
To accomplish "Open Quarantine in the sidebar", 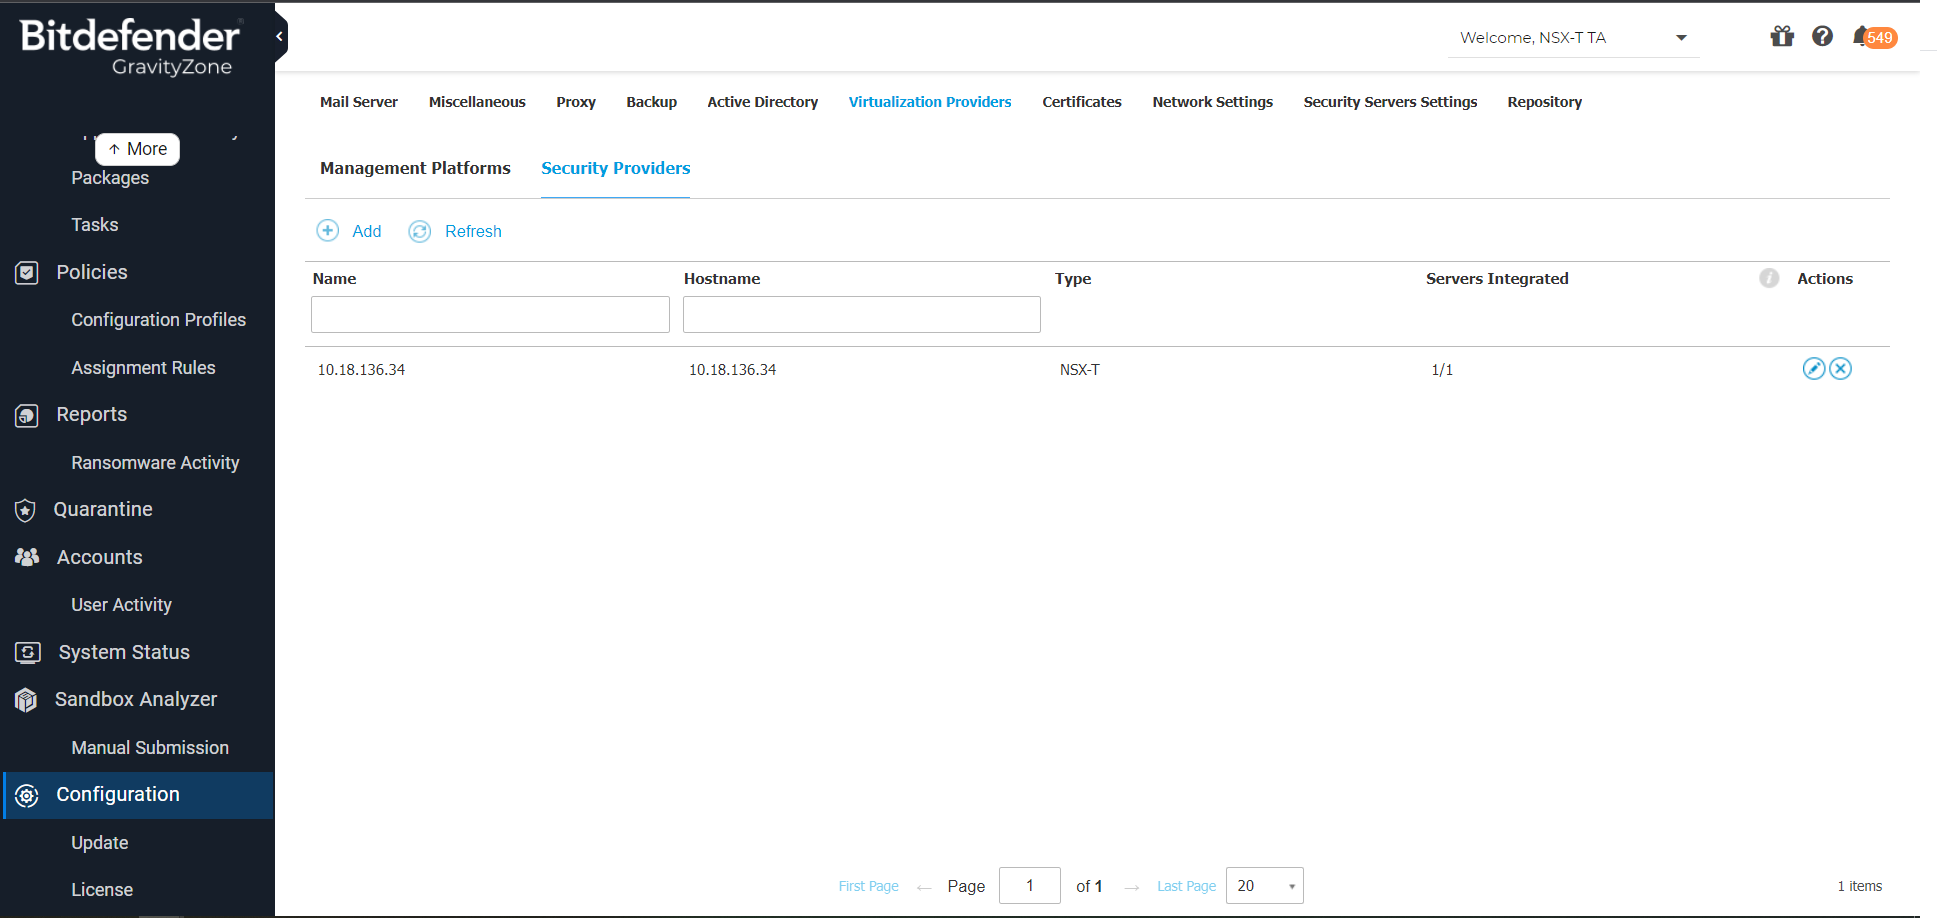I will 103,509.
